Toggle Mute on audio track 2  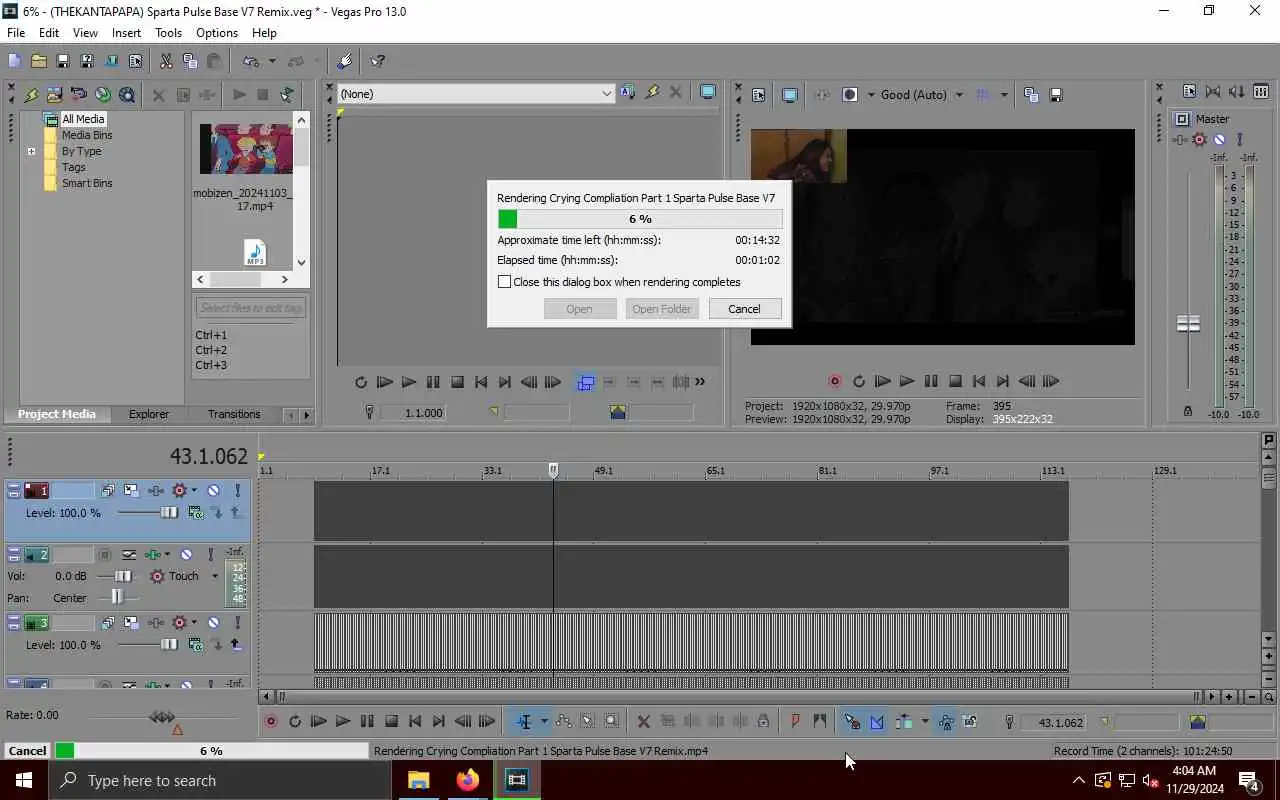coord(186,554)
